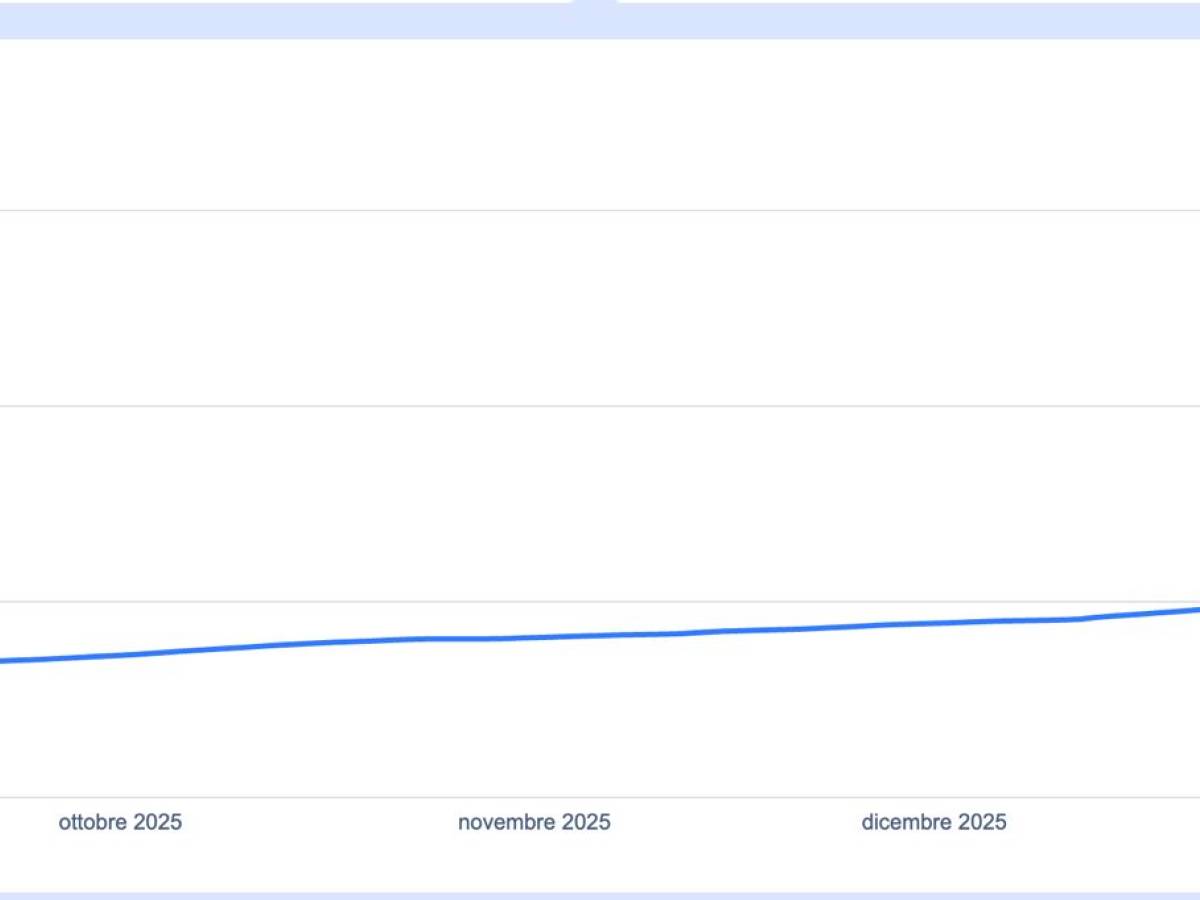This screenshot has height=900, width=1200.
Task: Click the gridline just above the blue line
Action: (600, 602)
